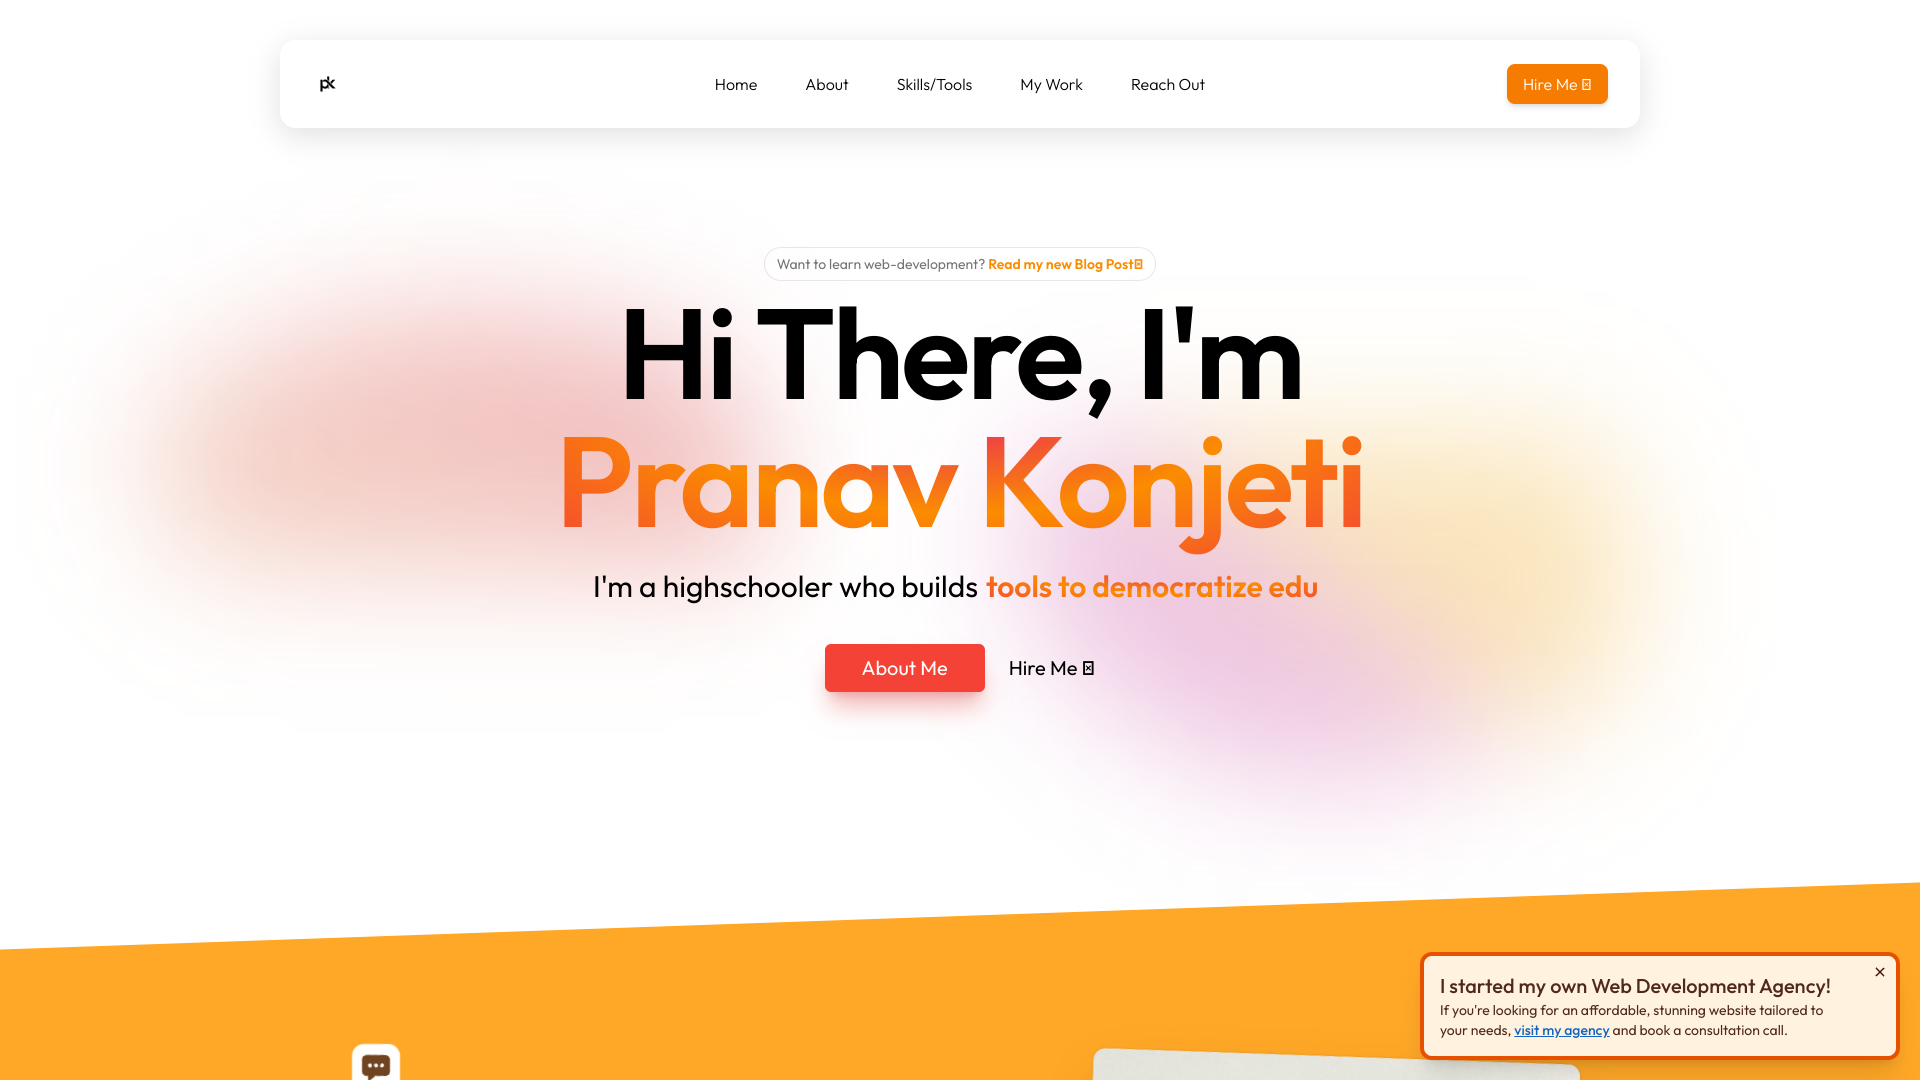This screenshot has height=1080, width=1920.
Task: Dismiss the web development agency popup
Action: [1879, 972]
